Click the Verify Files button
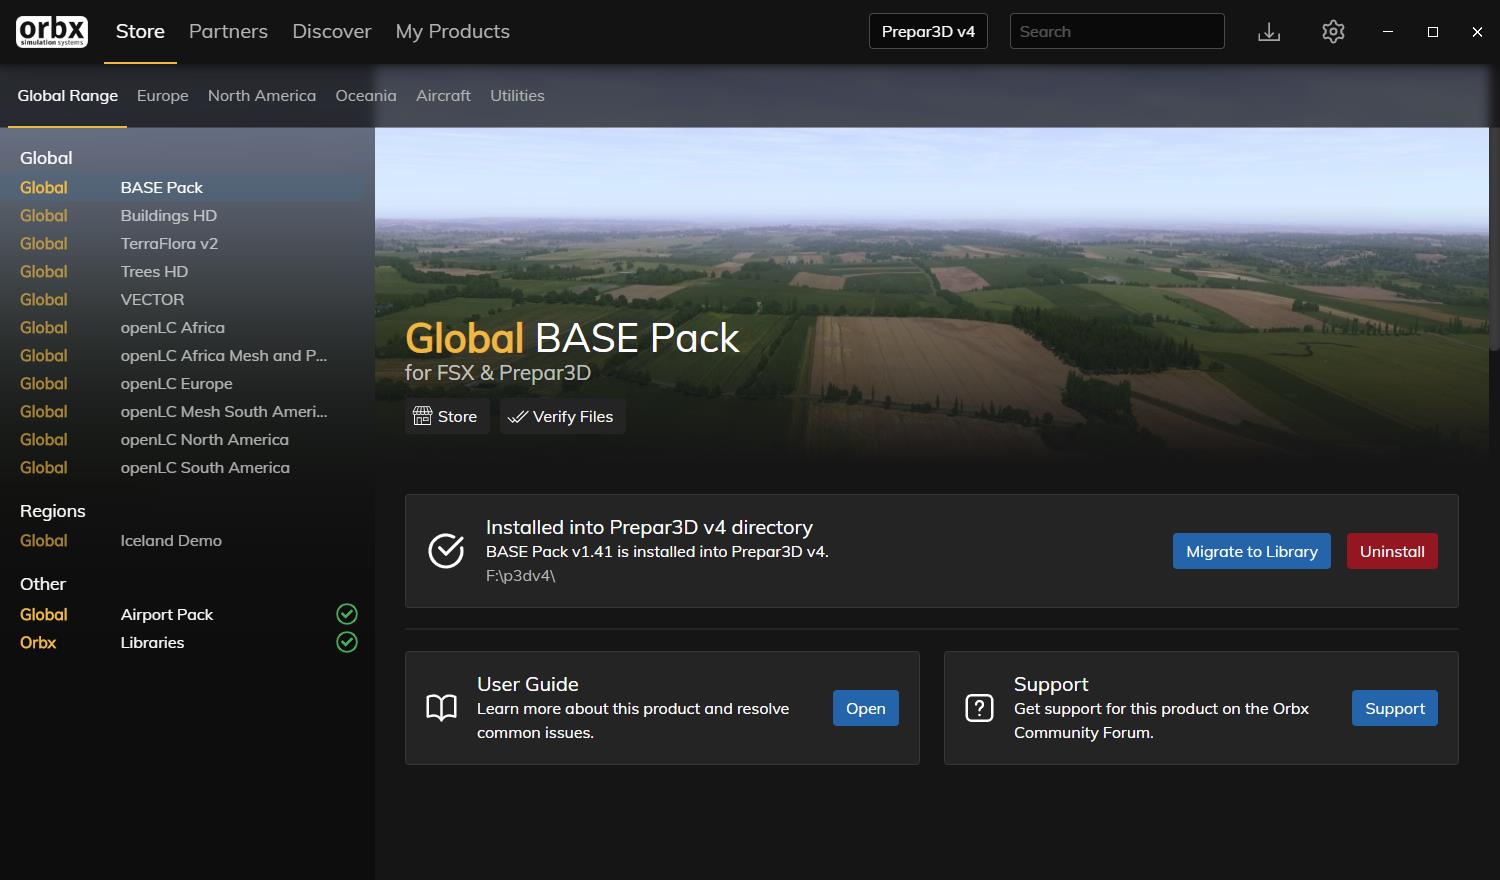 pos(563,417)
